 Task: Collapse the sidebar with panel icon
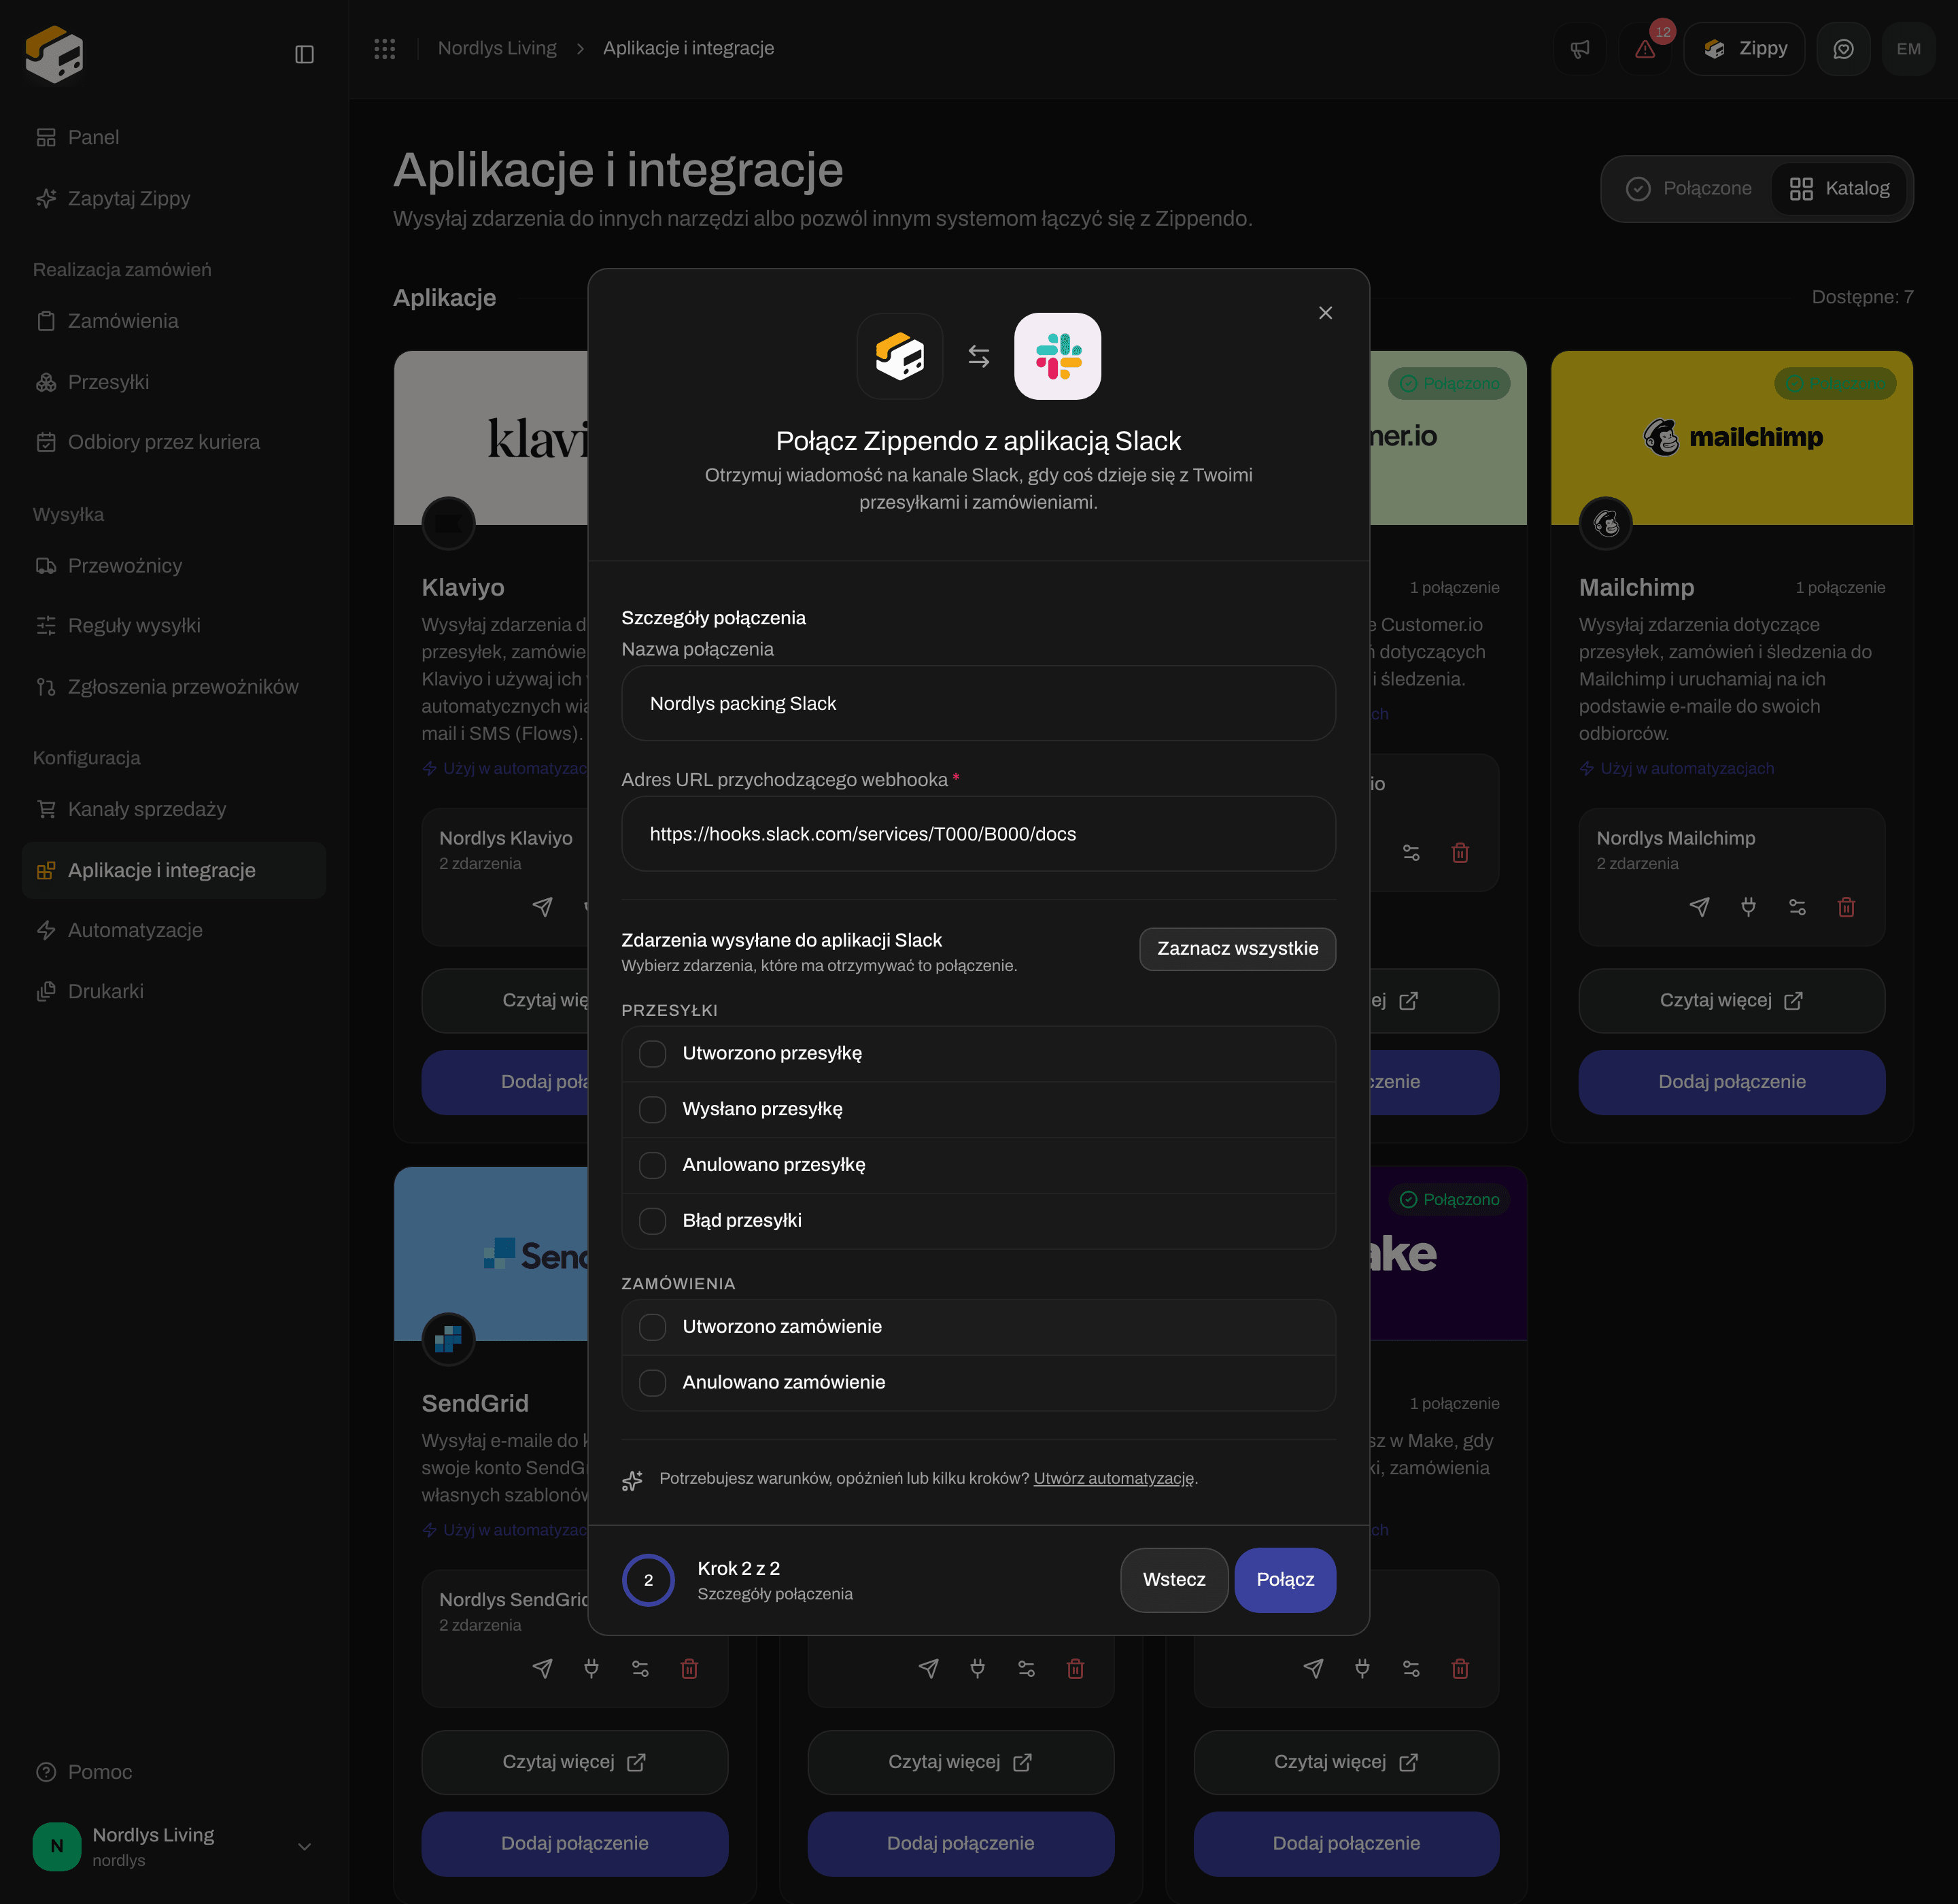(x=305, y=54)
